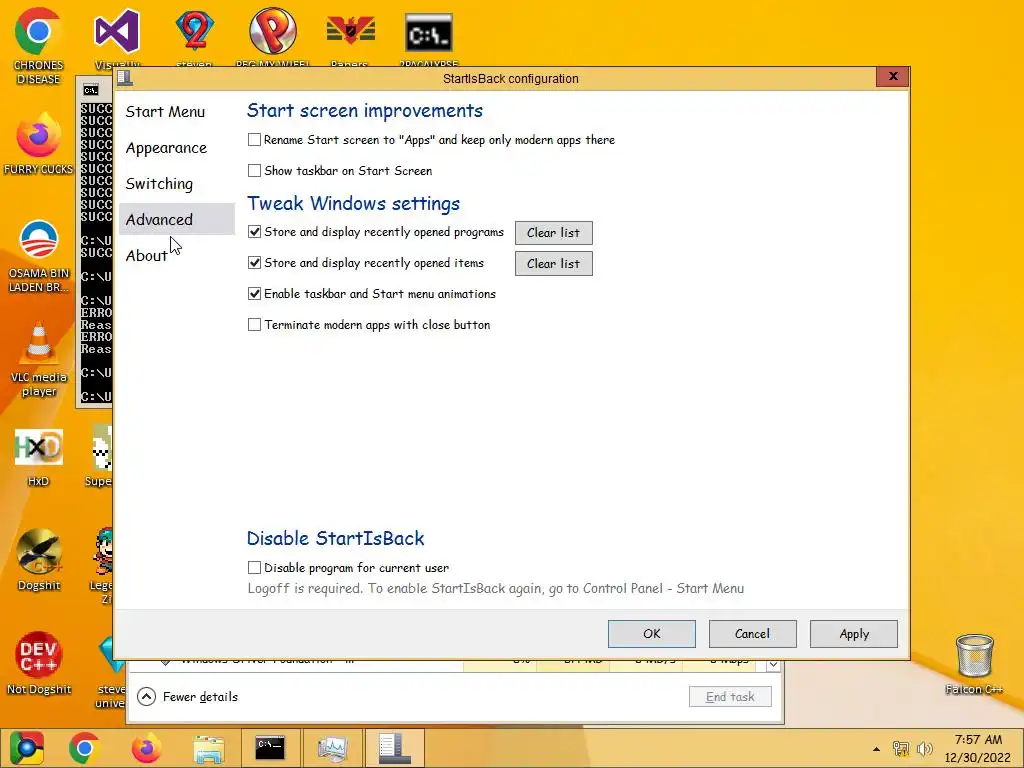Open the command prompt desktop shortcut icon
Viewport: 1024px width, 768px height.
click(x=428, y=33)
